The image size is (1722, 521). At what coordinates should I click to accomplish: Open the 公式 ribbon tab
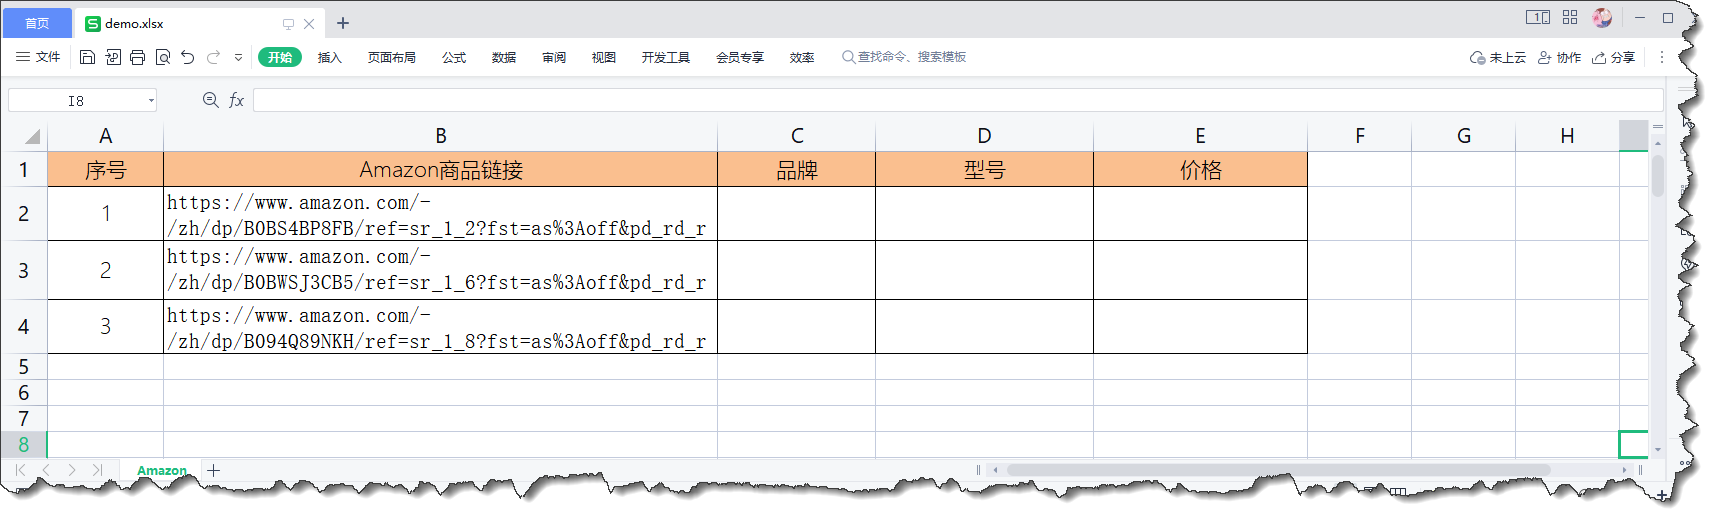454,57
